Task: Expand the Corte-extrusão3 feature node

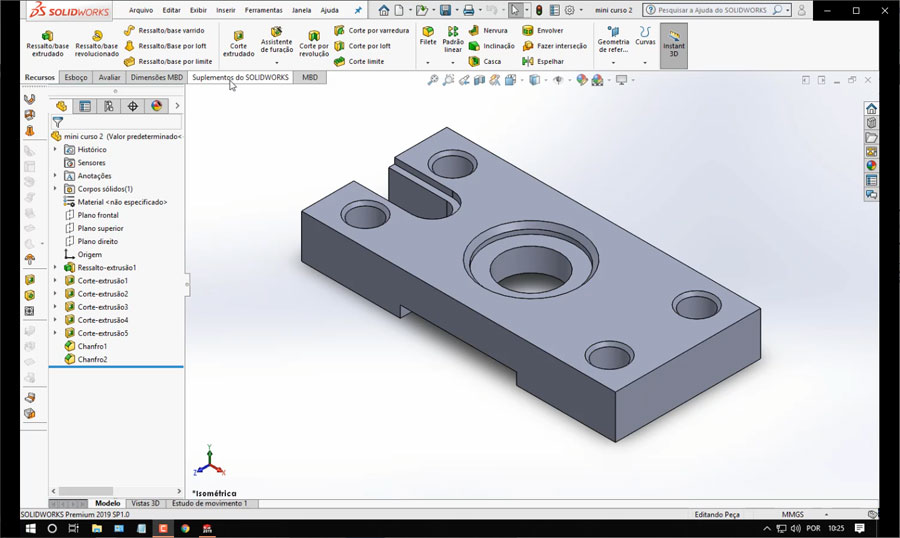Action: [55, 307]
